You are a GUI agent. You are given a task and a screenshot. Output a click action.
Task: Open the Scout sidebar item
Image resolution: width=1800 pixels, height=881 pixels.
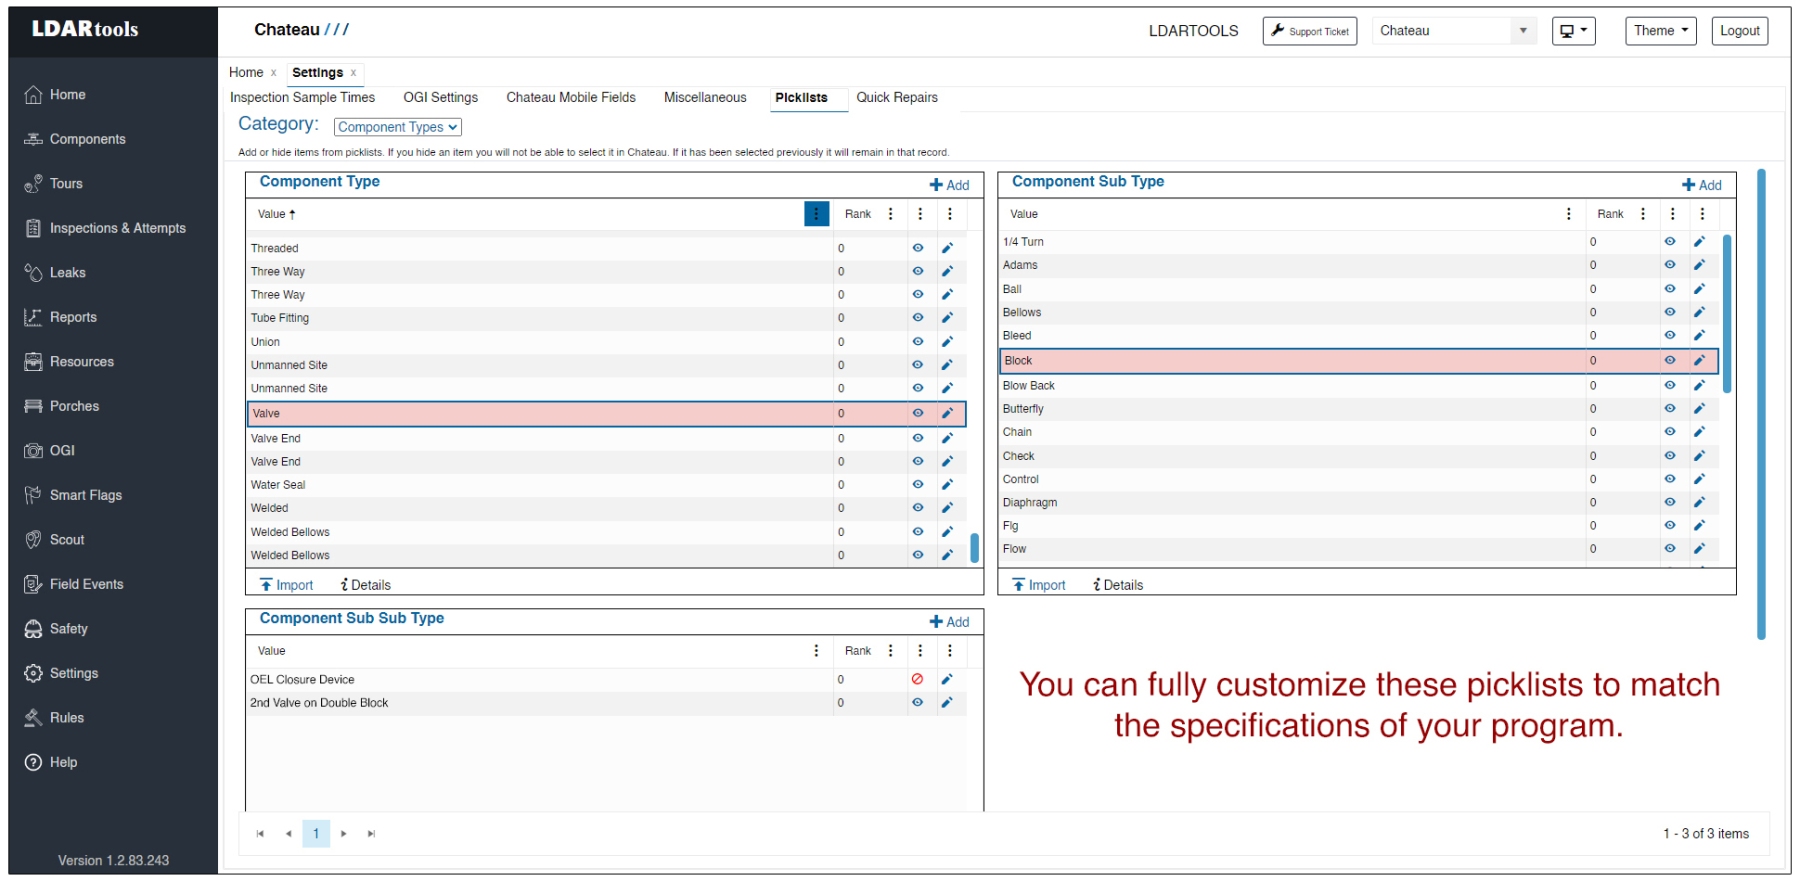[66, 540]
